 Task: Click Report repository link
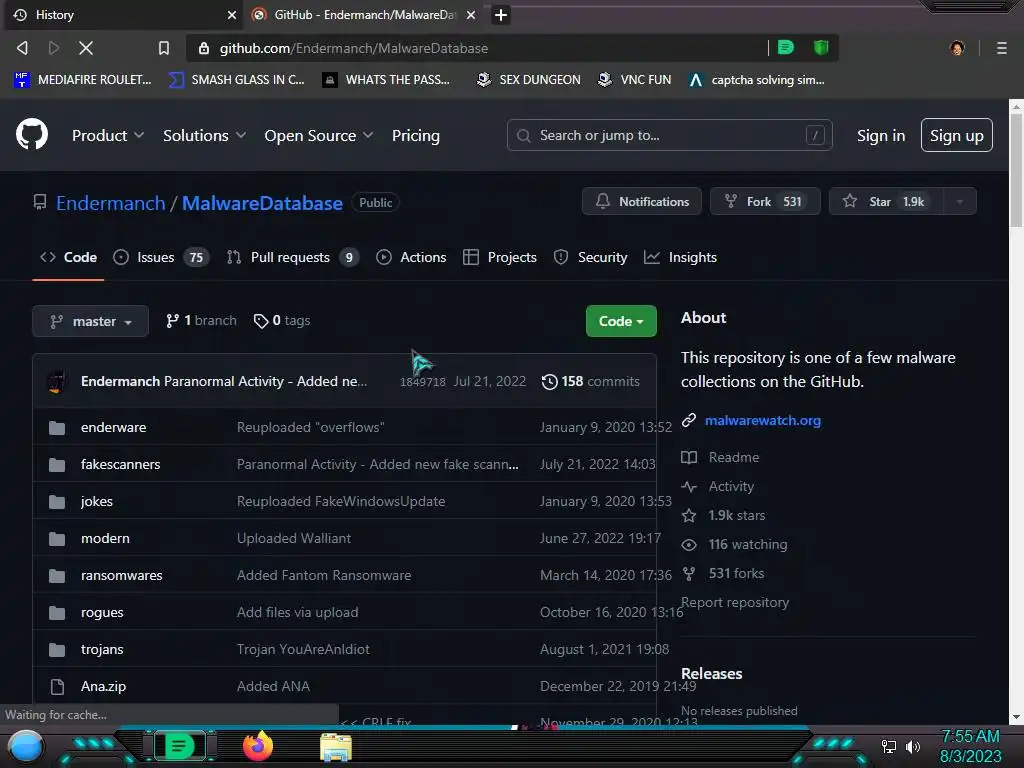pos(735,602)
